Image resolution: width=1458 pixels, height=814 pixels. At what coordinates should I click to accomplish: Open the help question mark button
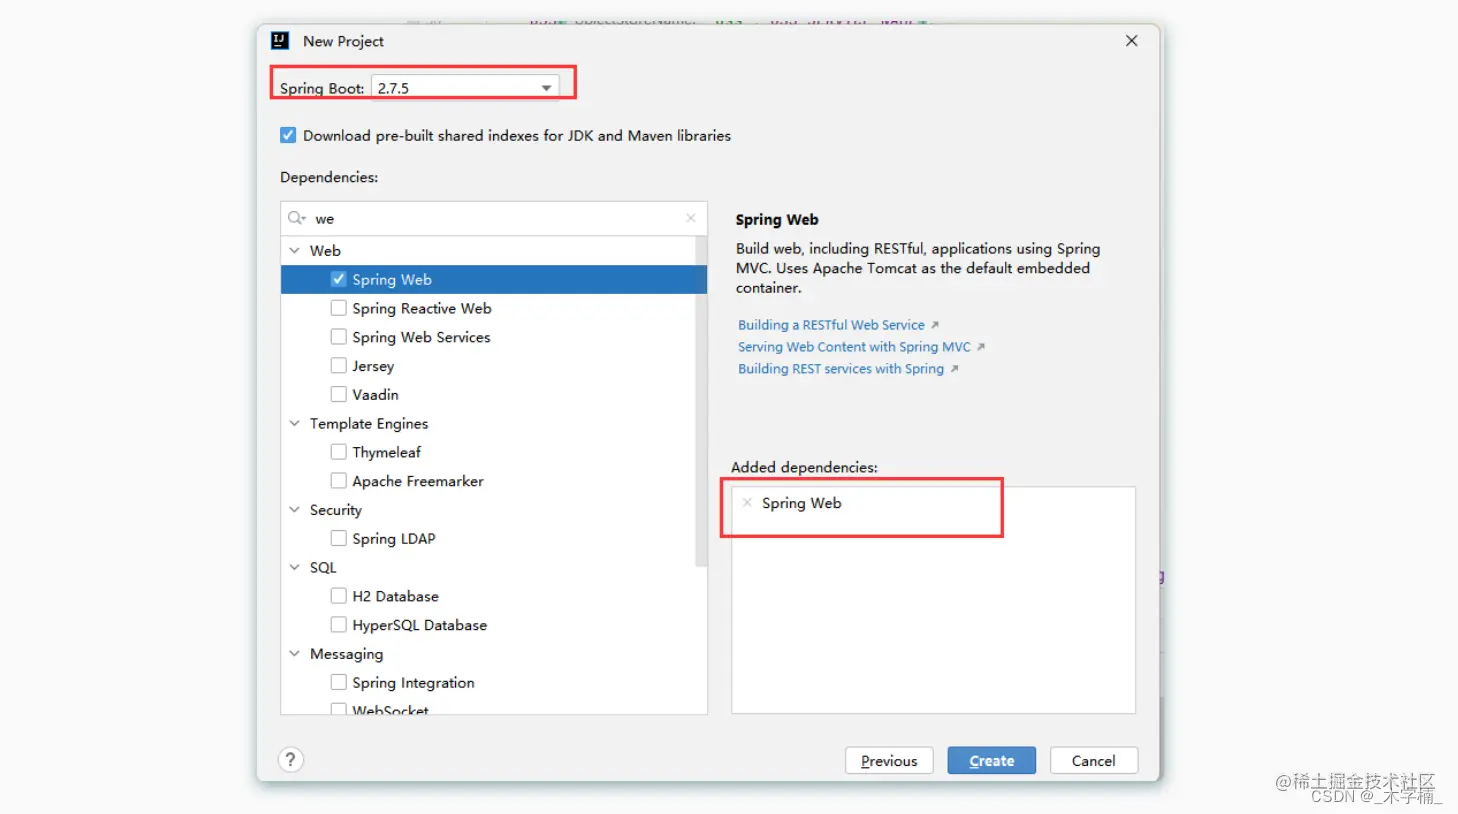[291, 760]
